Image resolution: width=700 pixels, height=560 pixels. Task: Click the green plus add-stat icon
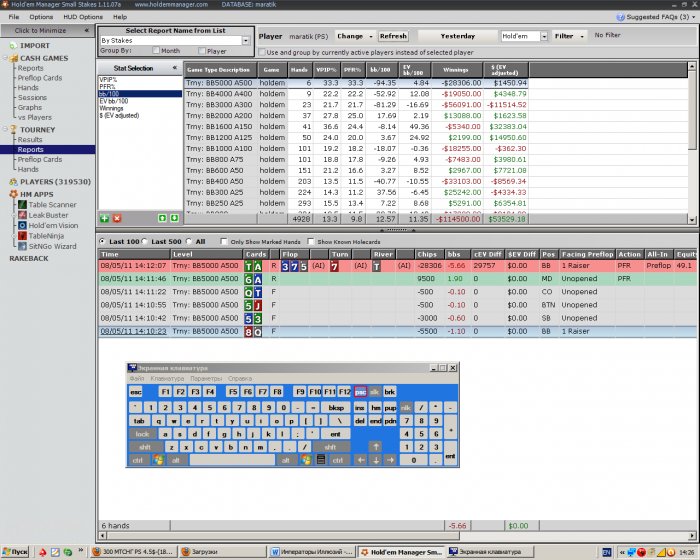coord(105,217)
